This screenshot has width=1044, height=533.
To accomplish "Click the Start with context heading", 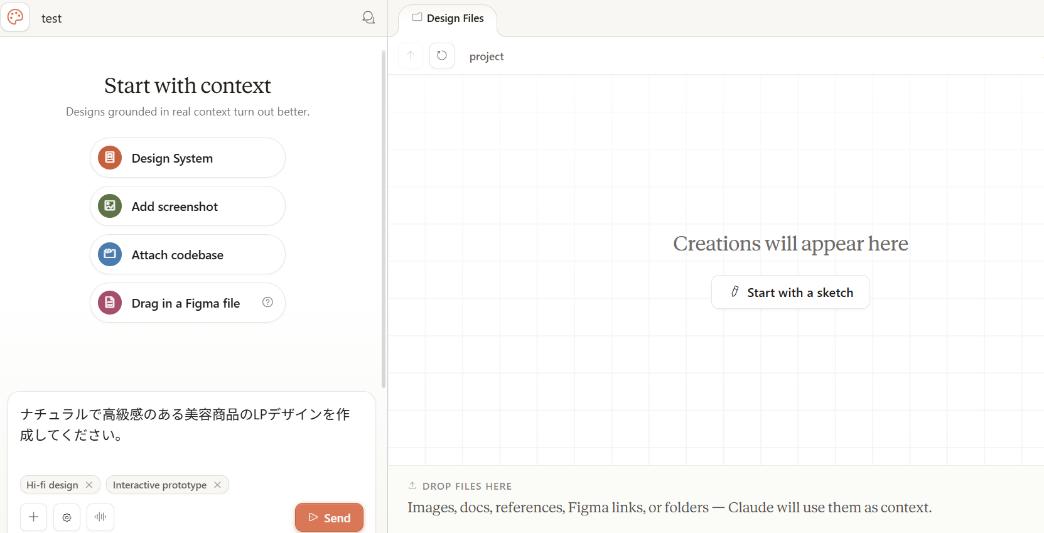I will coord(188,86).
